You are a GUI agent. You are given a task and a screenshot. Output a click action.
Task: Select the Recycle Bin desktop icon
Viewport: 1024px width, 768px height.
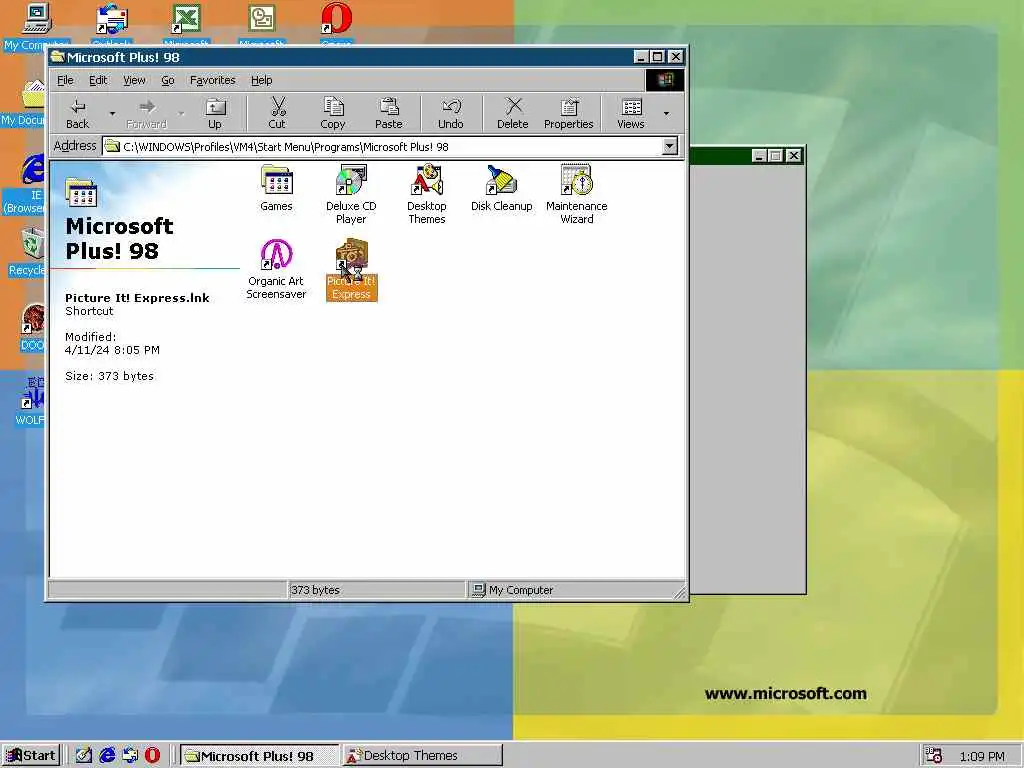(x=25, y=253)
